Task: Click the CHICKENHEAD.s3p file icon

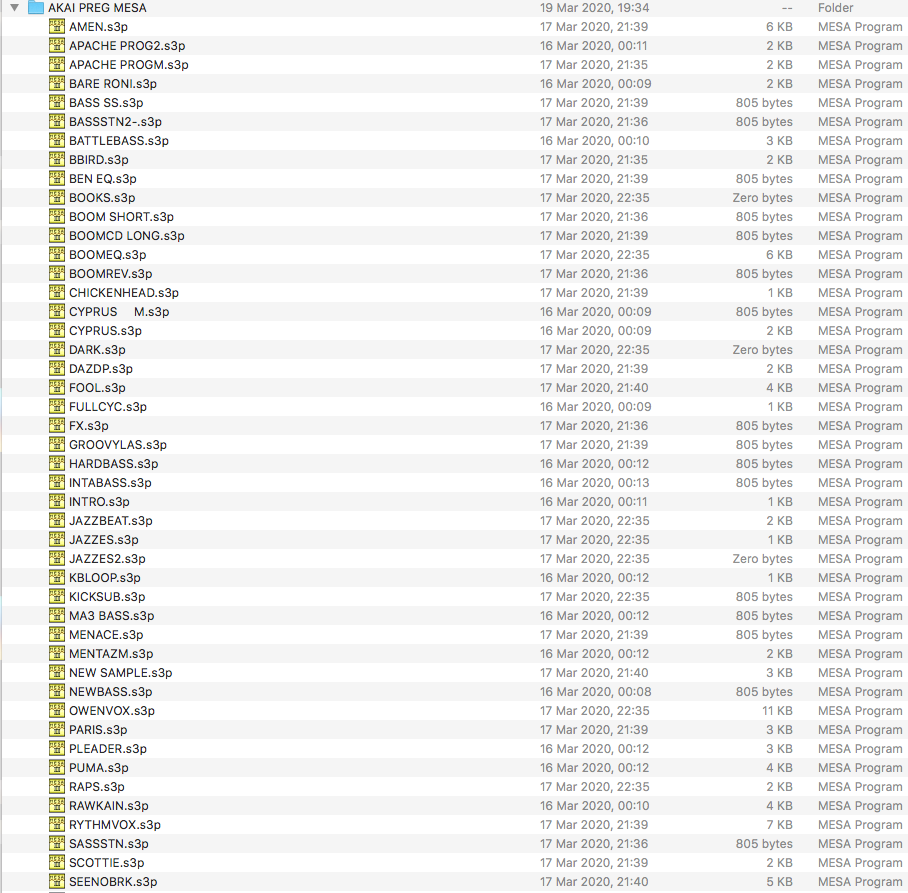Action: pyautogui.click(x=57, y=292)
